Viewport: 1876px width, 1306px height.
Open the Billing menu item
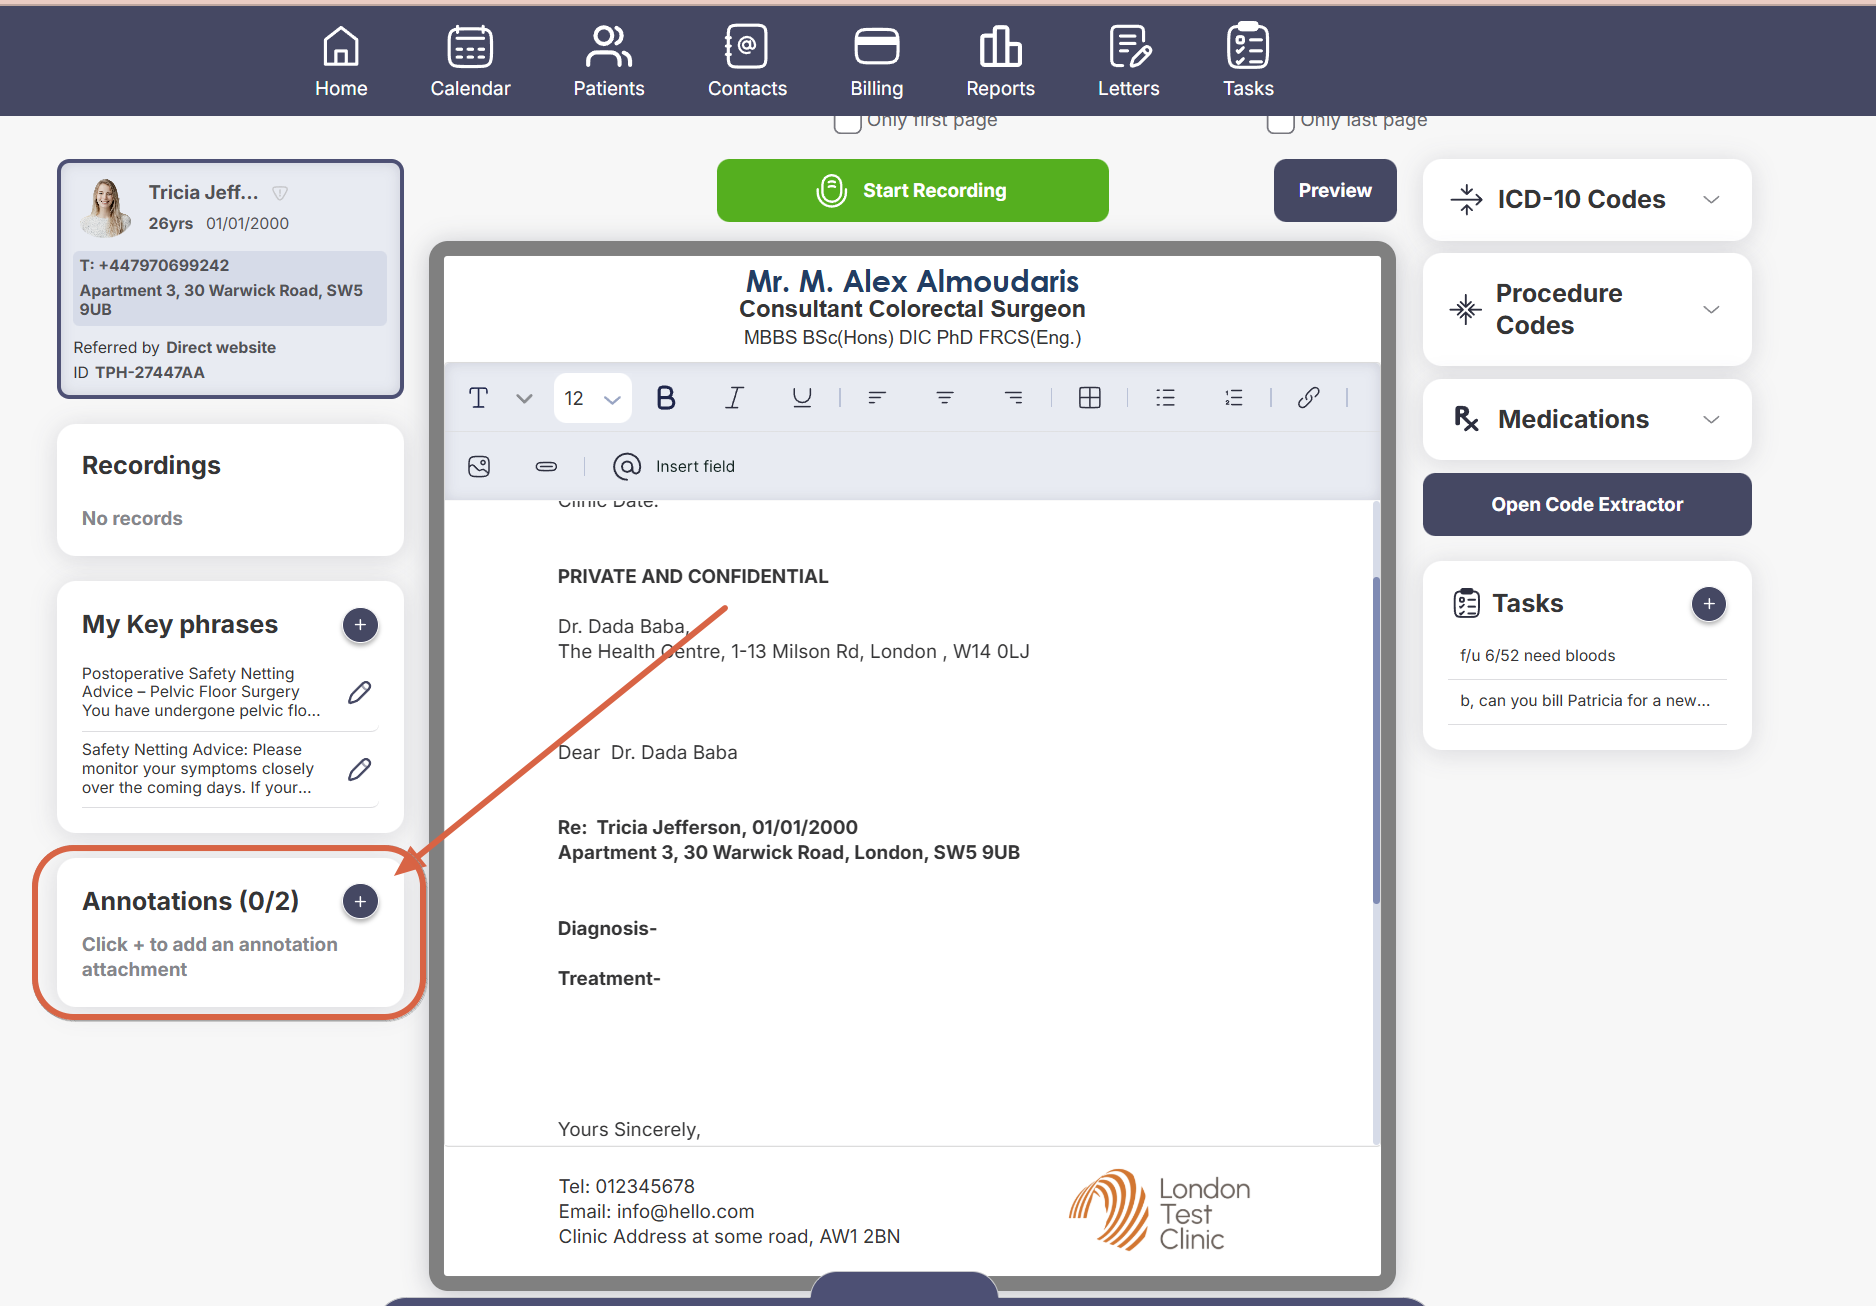click(876, 62)
